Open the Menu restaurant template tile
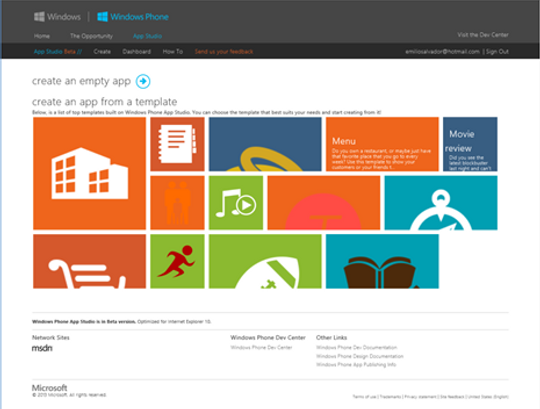The height and width of the screenshot is (409, 540). [x=382, y=144]
